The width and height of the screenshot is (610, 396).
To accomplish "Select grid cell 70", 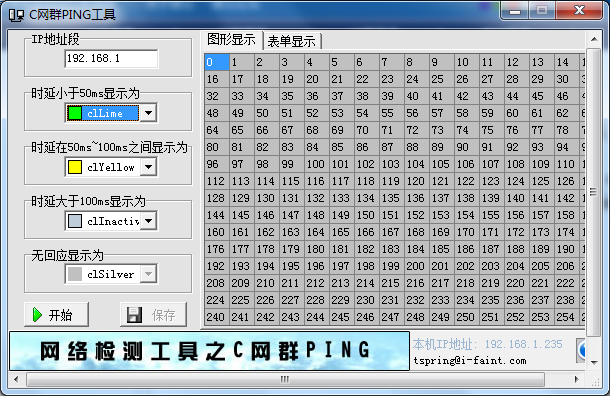I will pos(366,130).
